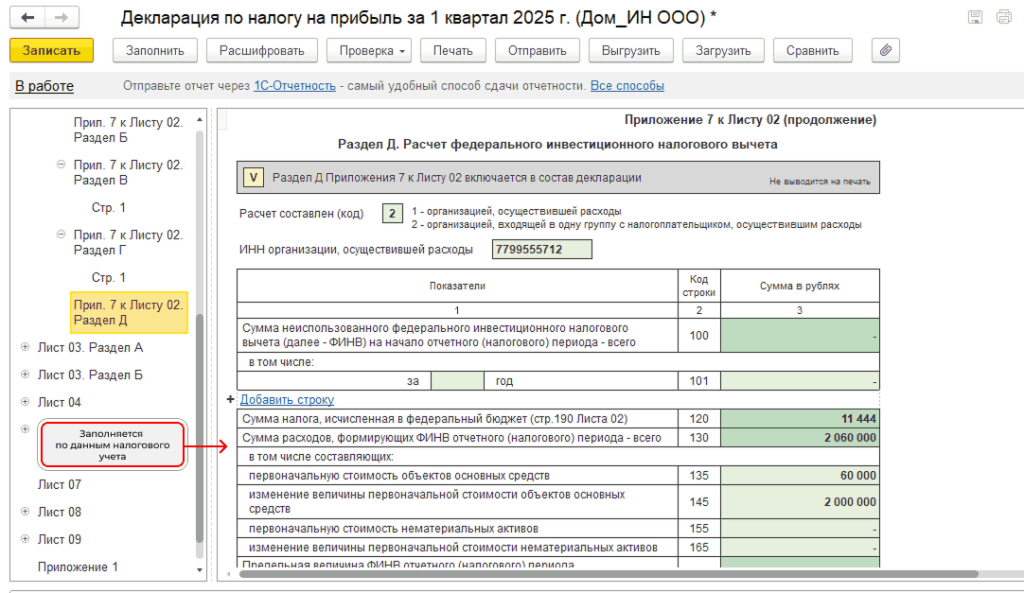Click the Все способы link
Viewport: 1024px width, 593px height.
pyautogui.click(x=627, y=86)
